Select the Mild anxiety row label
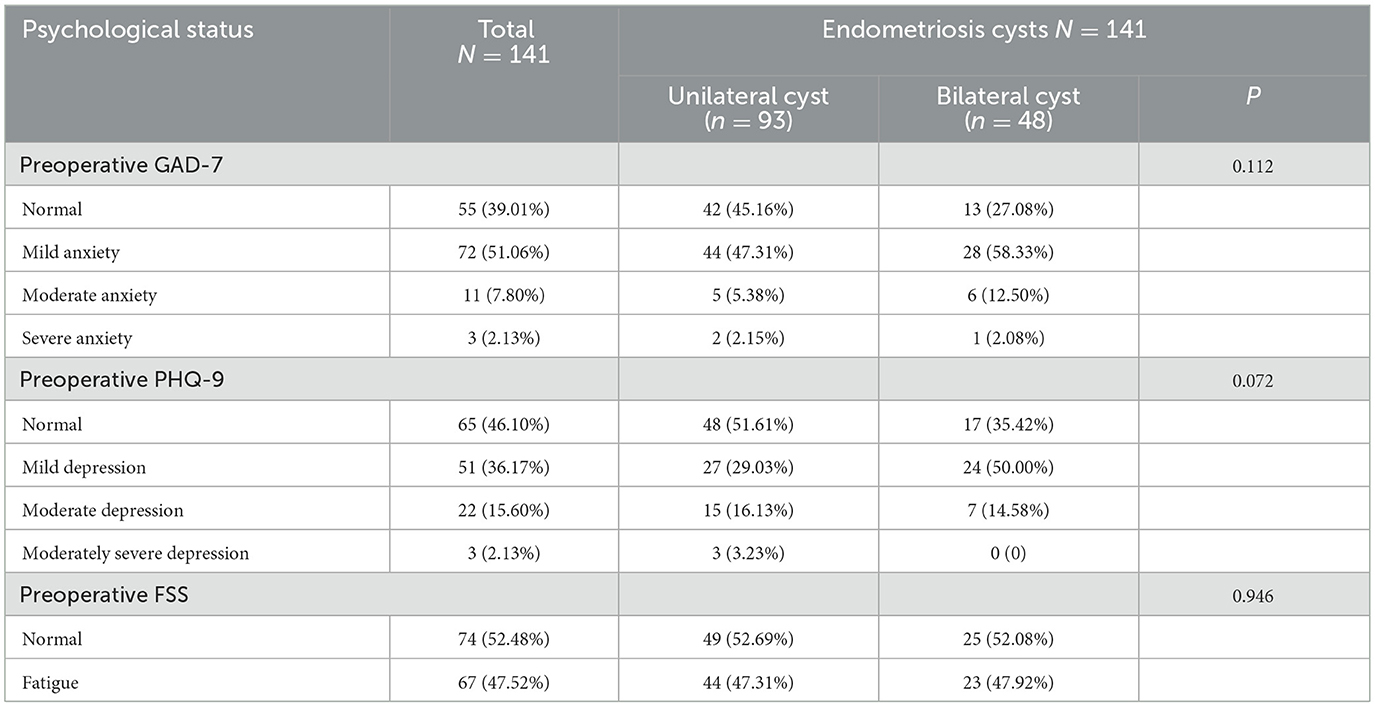The height and width of the screenshot is (707, 1375). pyautogui.click(x=70, y=253)
